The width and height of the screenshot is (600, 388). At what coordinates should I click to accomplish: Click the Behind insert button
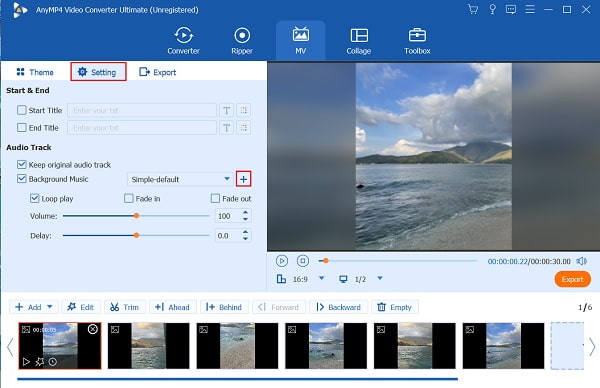click(224, 307)
